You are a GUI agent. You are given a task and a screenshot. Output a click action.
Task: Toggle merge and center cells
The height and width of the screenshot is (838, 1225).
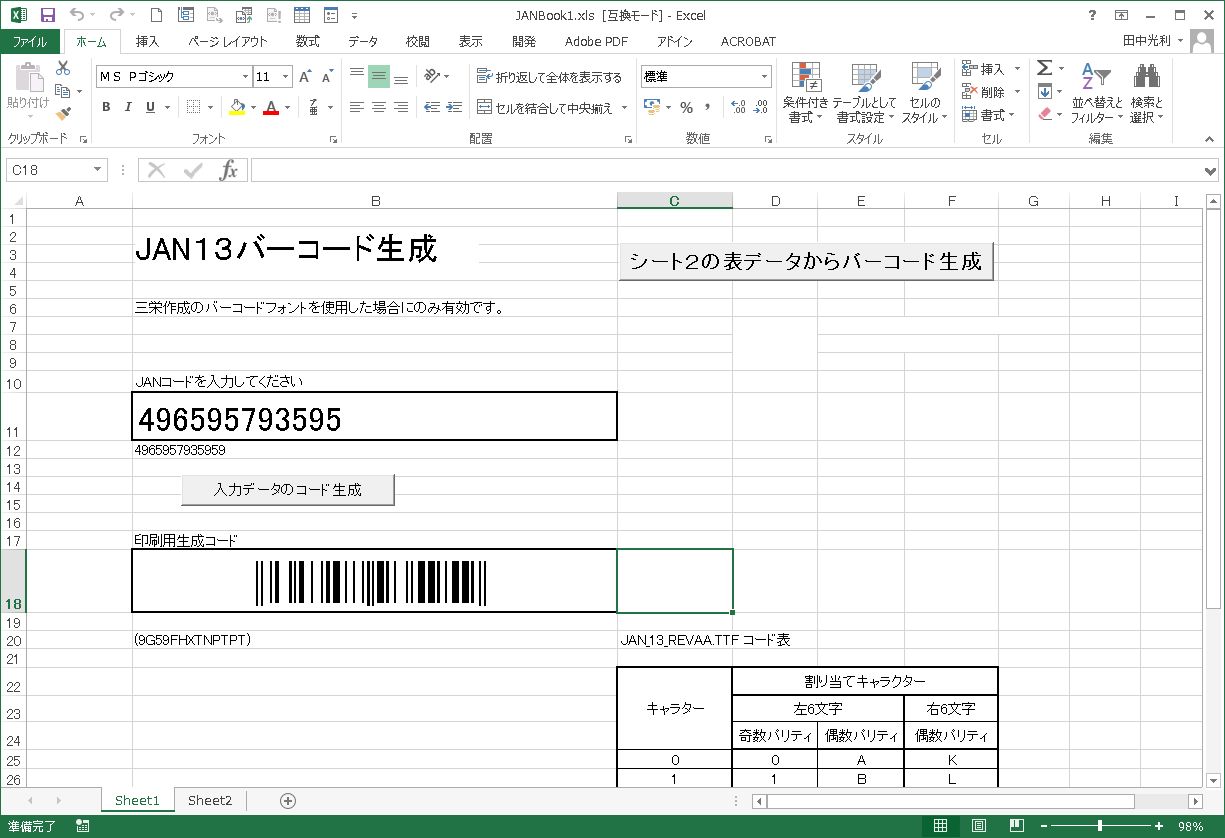pos(544,107)
